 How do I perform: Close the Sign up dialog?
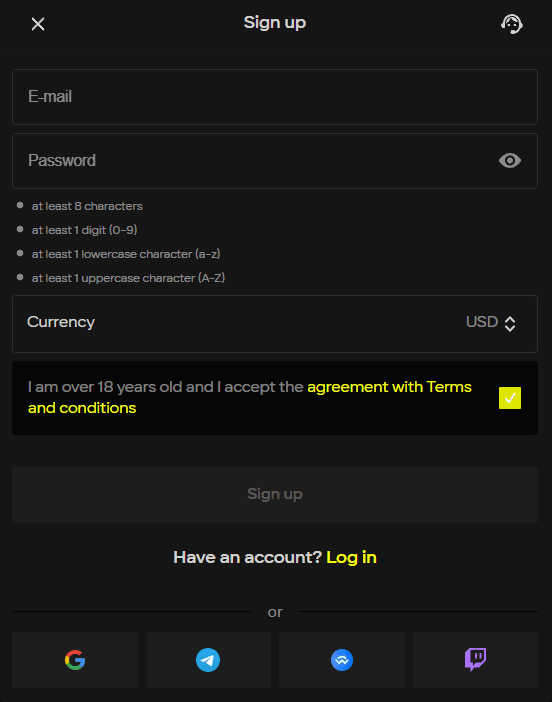(x=38, y=24)
